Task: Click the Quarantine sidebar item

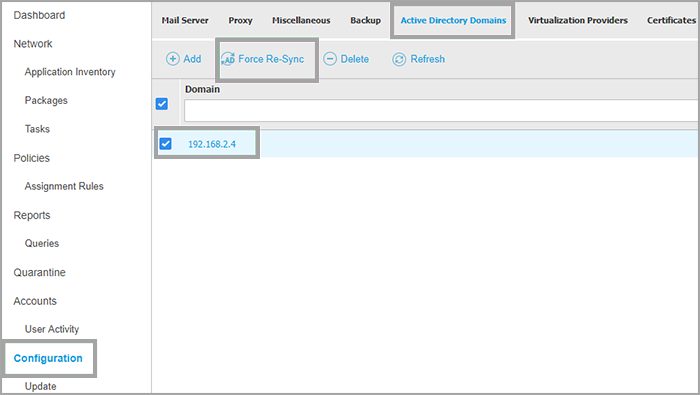Action: (x=39, y=272)
